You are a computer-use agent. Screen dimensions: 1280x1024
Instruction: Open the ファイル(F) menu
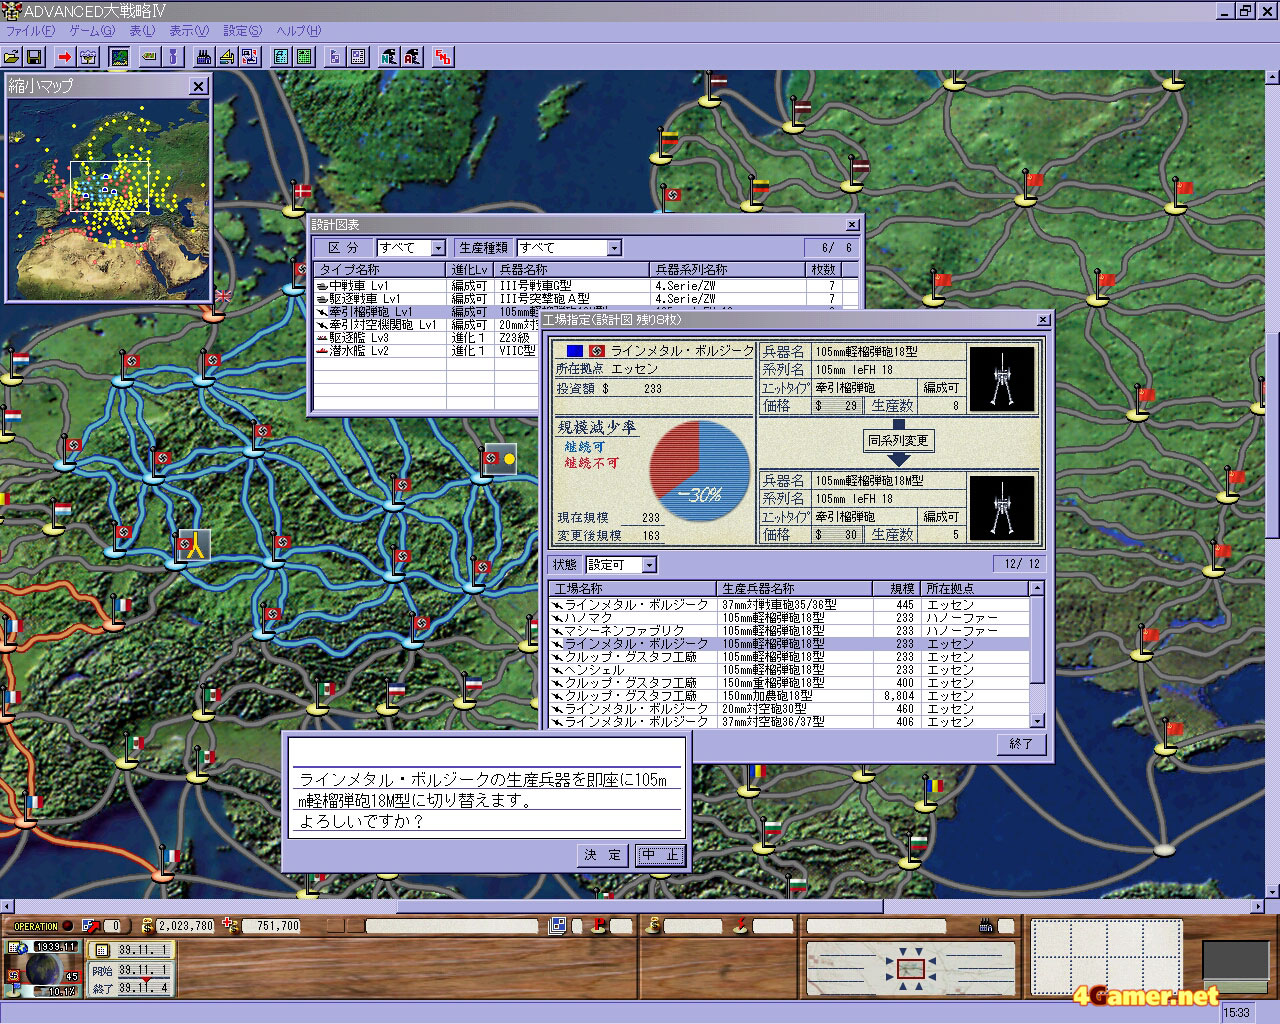click(30, 32)
